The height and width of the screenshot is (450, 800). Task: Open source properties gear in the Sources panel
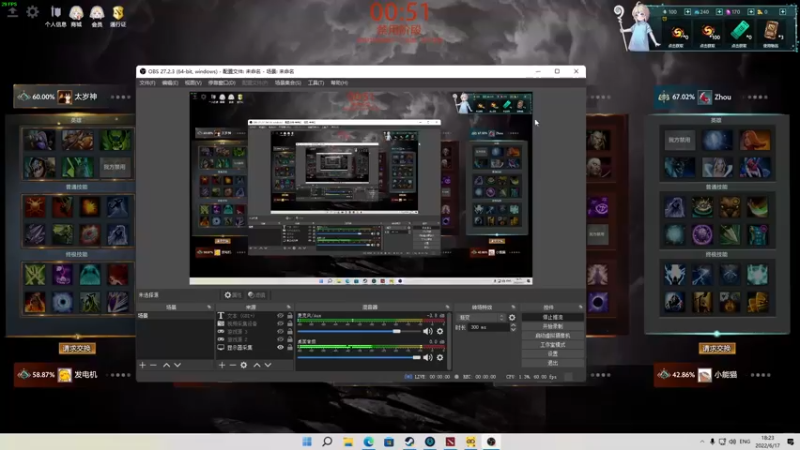[244, 365]
